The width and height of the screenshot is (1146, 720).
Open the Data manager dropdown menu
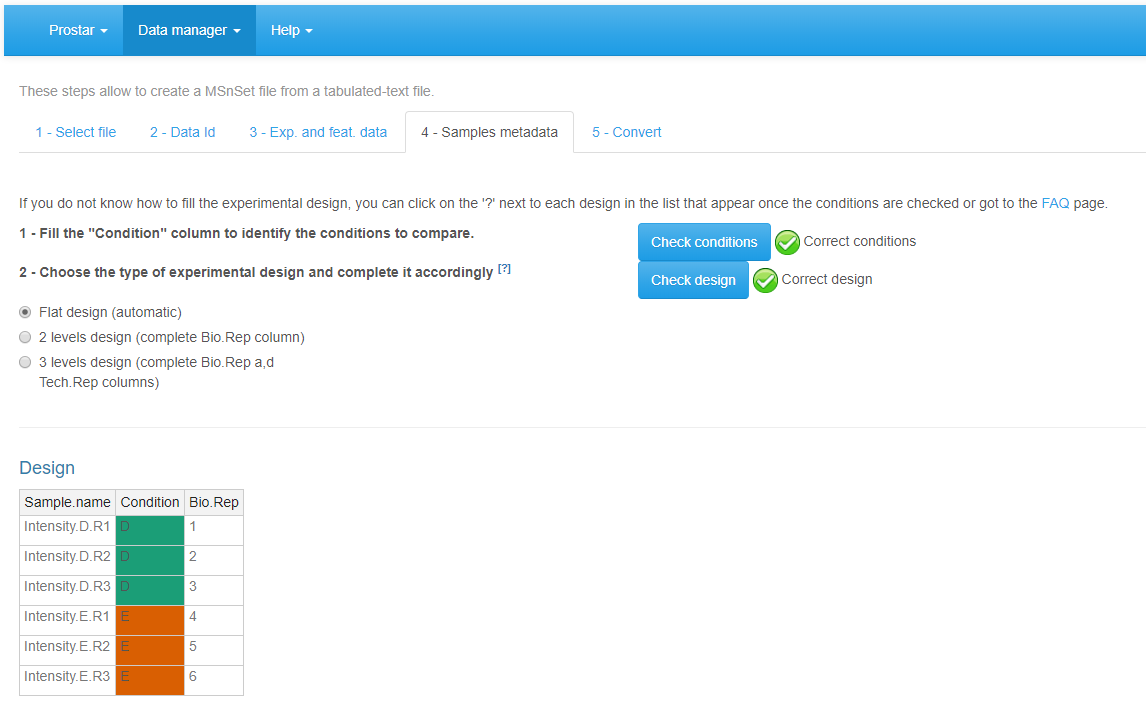click(x=189, y=30)
